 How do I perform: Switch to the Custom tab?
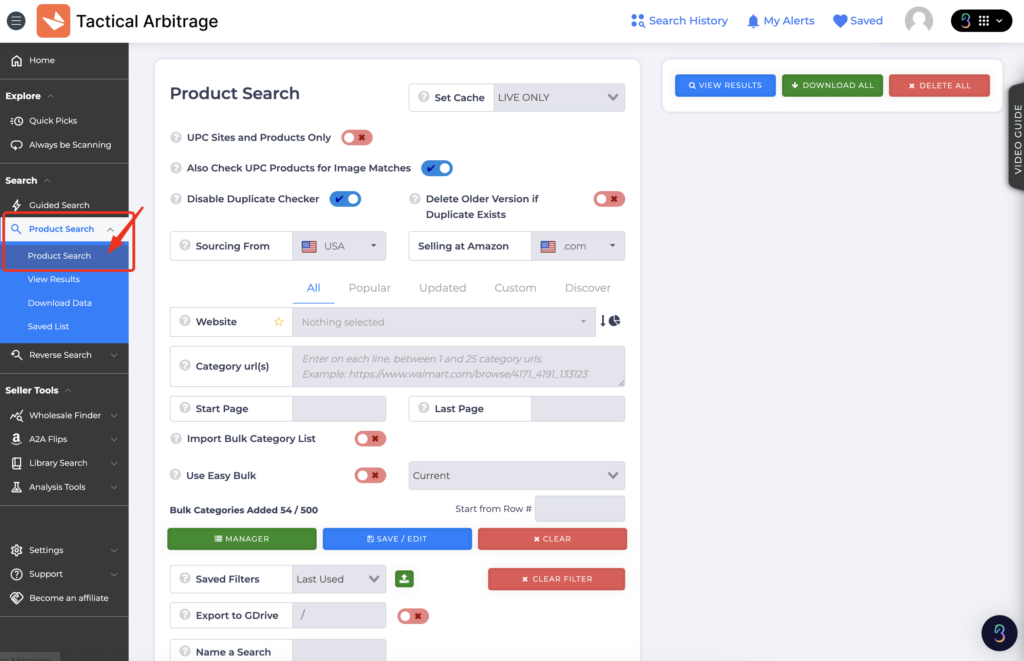pos(515,288)
